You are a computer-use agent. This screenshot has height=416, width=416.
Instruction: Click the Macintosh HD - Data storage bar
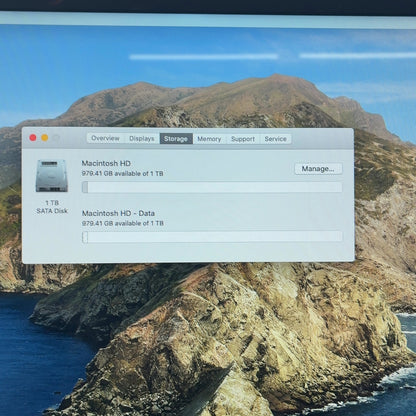click(212, 237)
